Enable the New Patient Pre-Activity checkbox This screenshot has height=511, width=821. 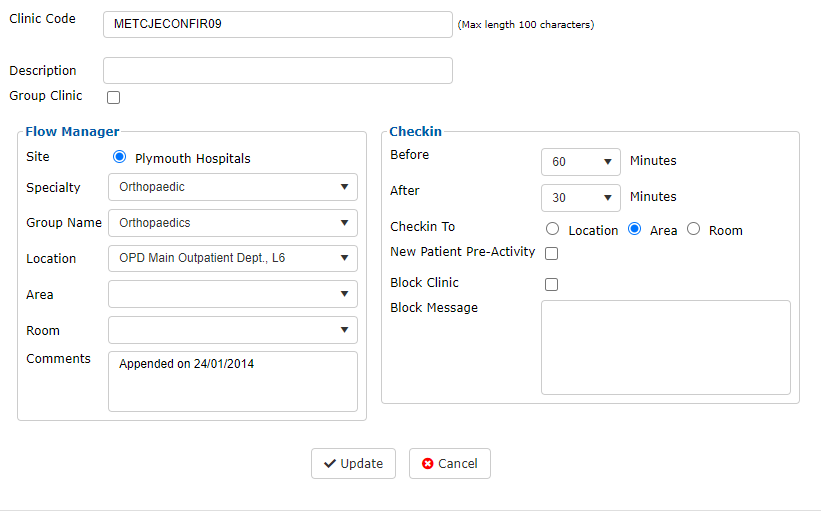coord(551,253)
